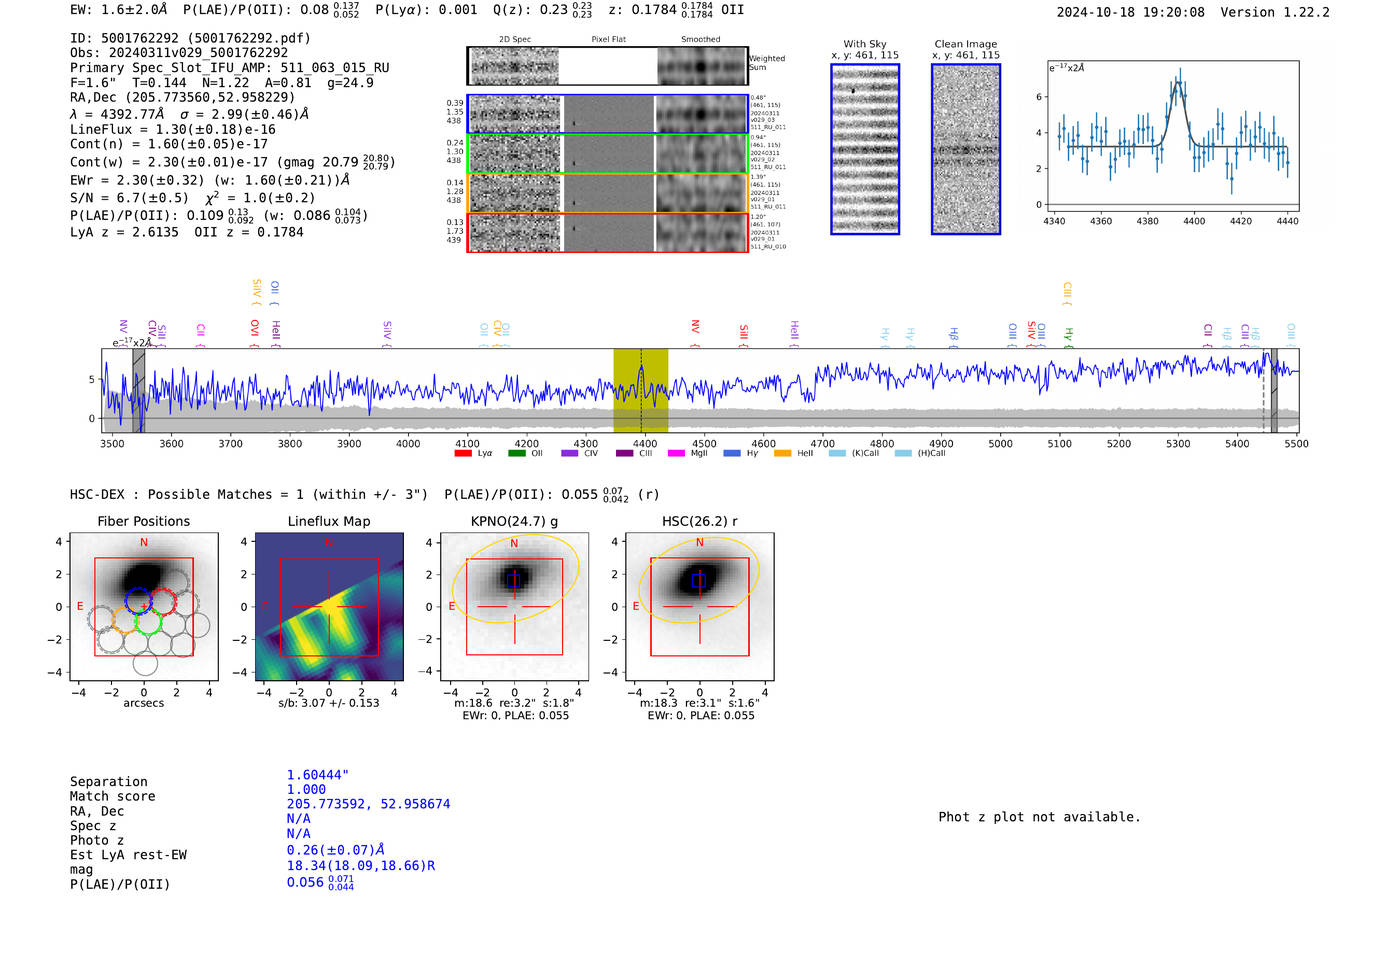Image resolution: width=1400 pixels, height=953 pixels.
Task: Click the Est LyA rest-EW value 0.26(±0.07)Å
Action: (x=336, y=850)
